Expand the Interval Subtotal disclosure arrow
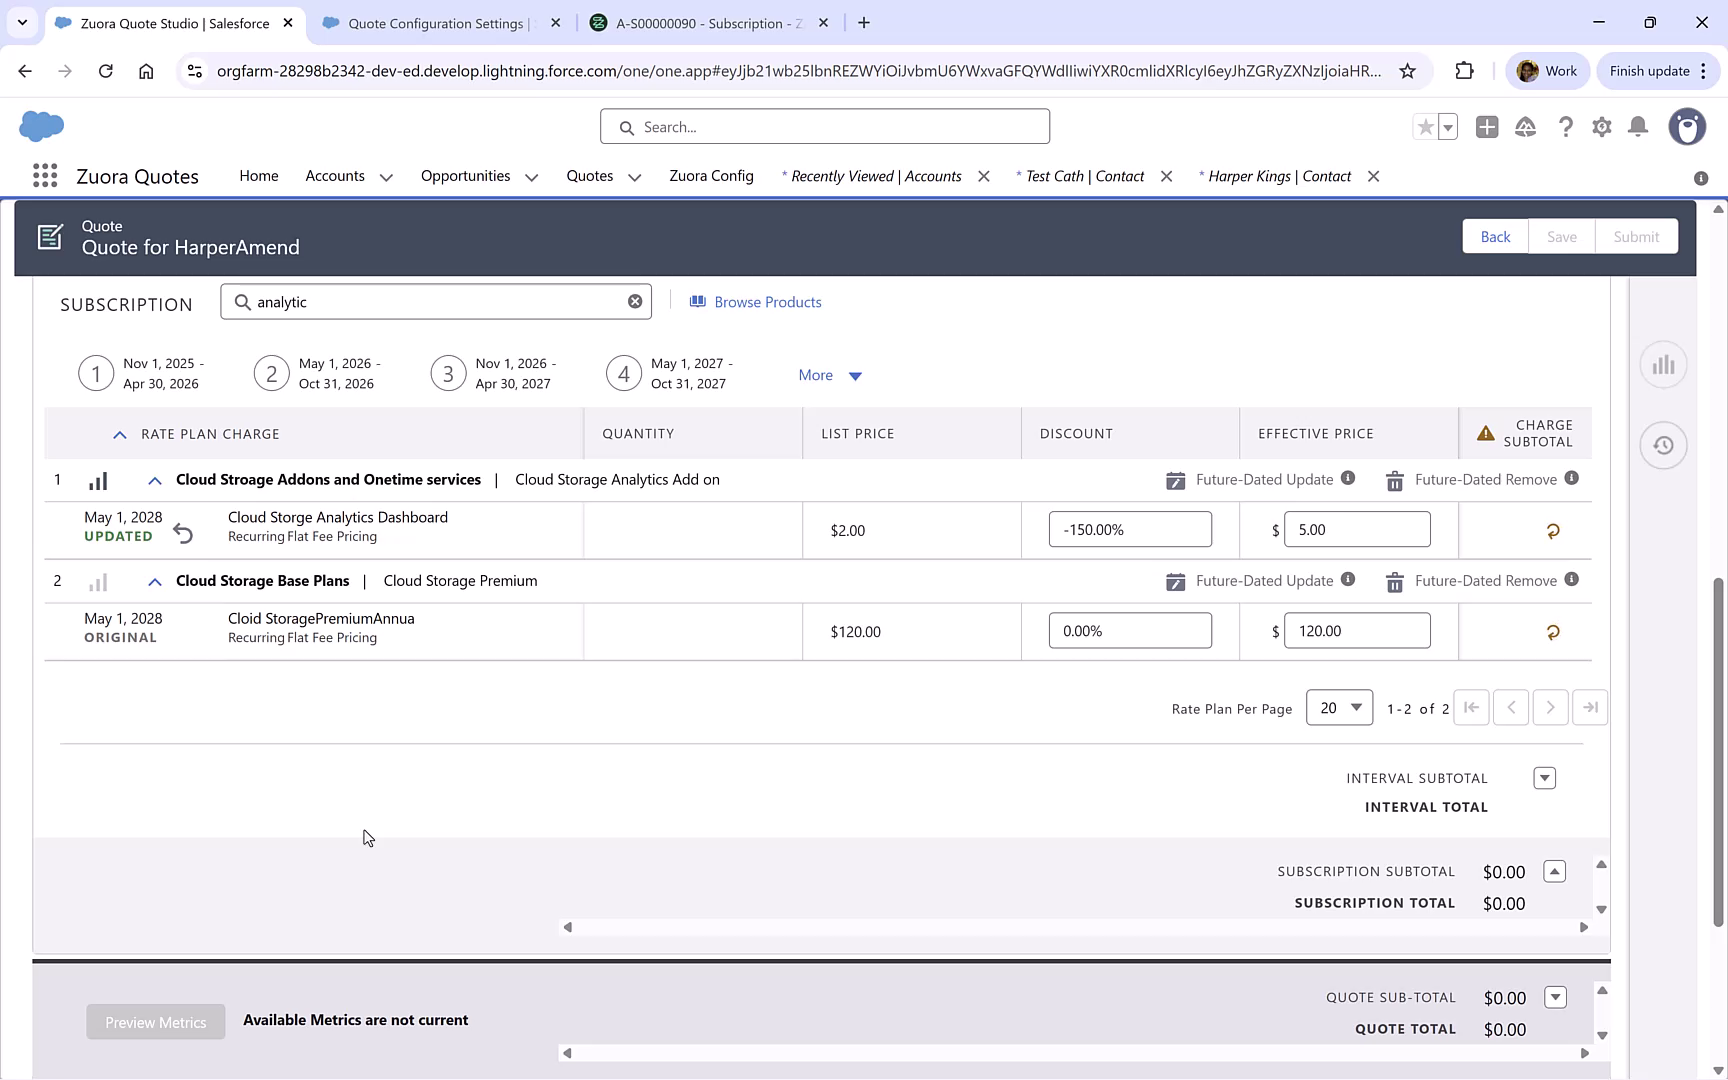 (x=1544, y=777)
